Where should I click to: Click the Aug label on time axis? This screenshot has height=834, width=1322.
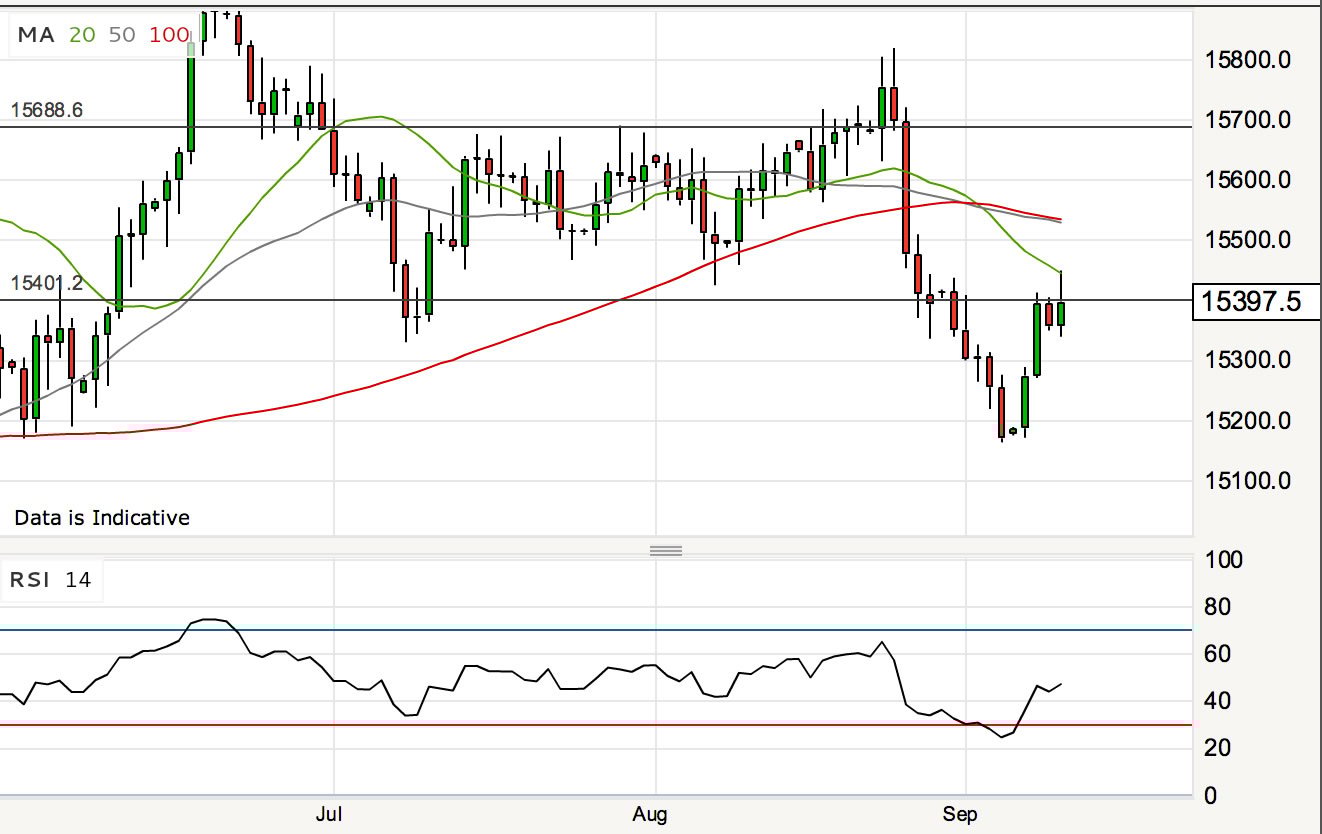[652, 813]
